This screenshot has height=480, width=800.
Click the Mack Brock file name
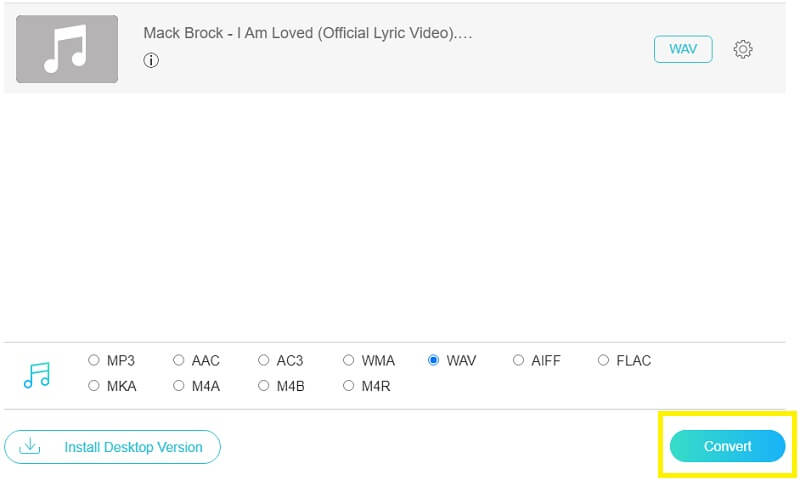307,33
